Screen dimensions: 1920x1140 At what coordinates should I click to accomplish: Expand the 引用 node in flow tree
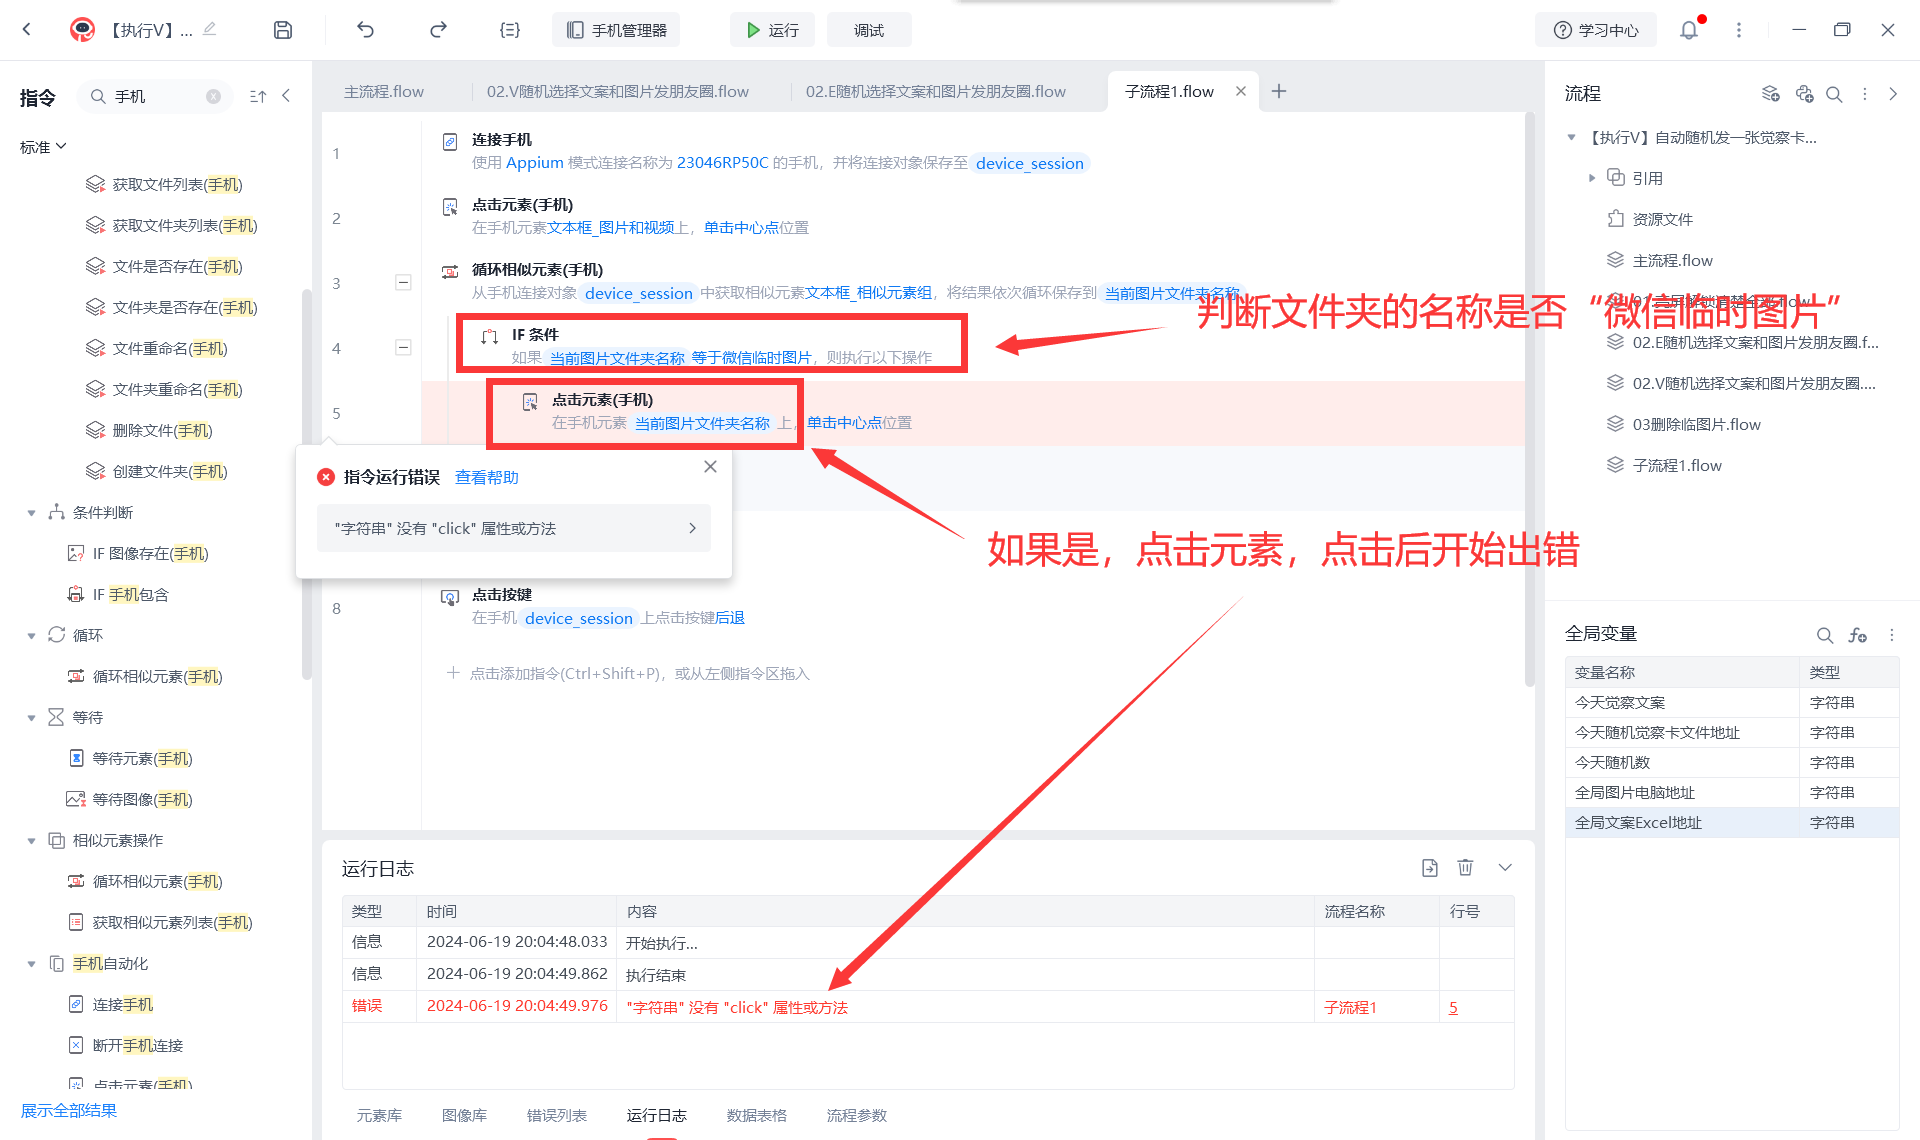coord(1592,178)
